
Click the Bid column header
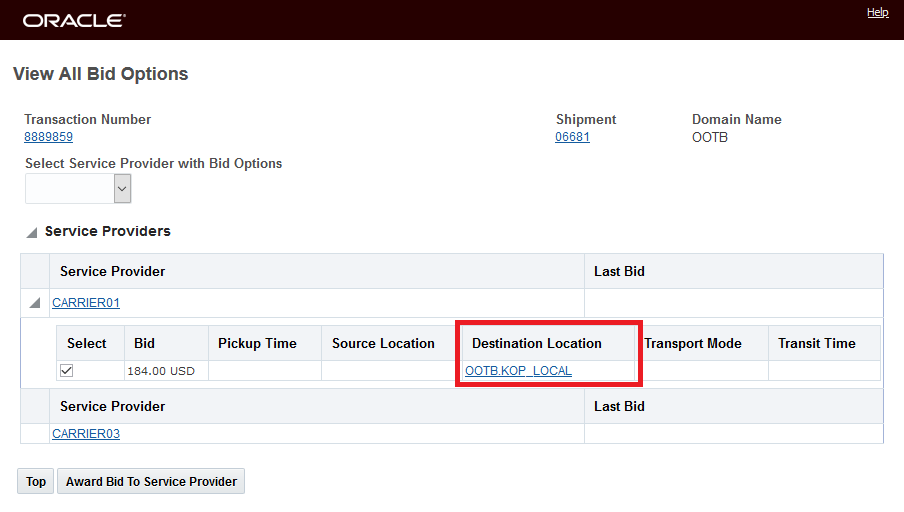coord(144,343)
